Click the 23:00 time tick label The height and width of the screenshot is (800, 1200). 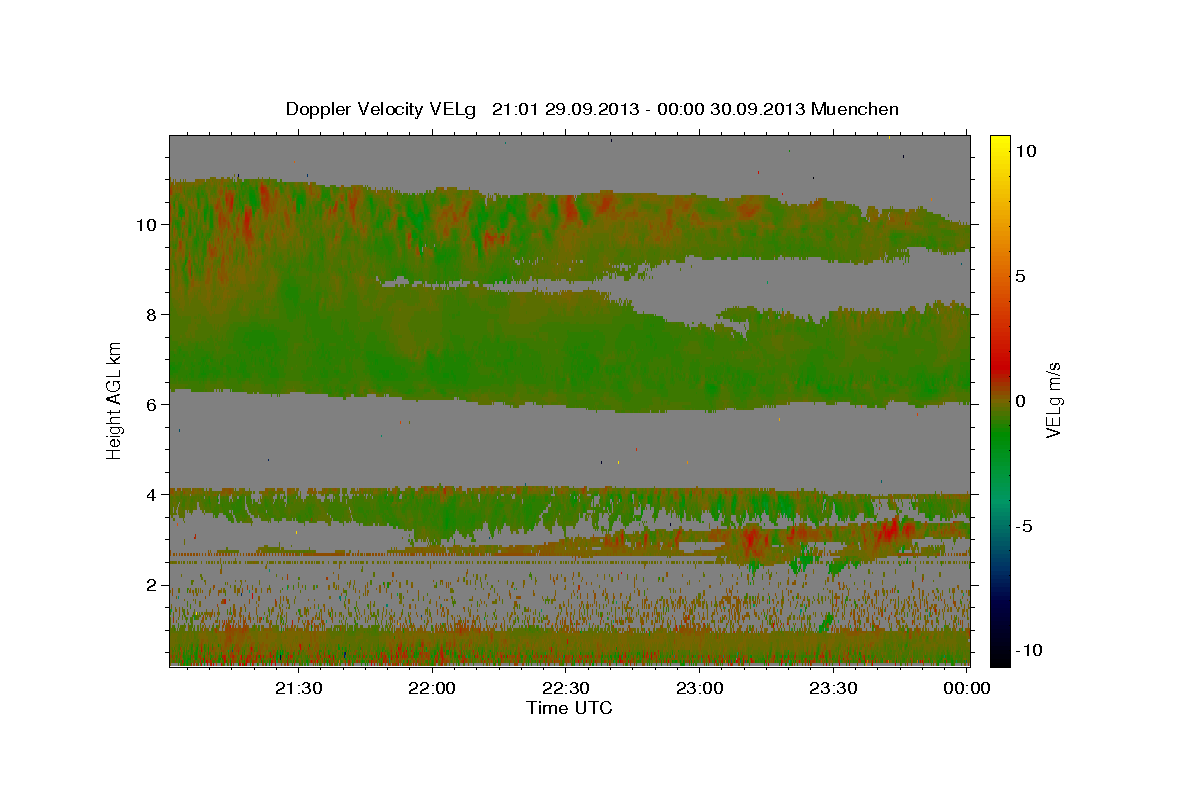pyautogui.click(x=699, y=688)
